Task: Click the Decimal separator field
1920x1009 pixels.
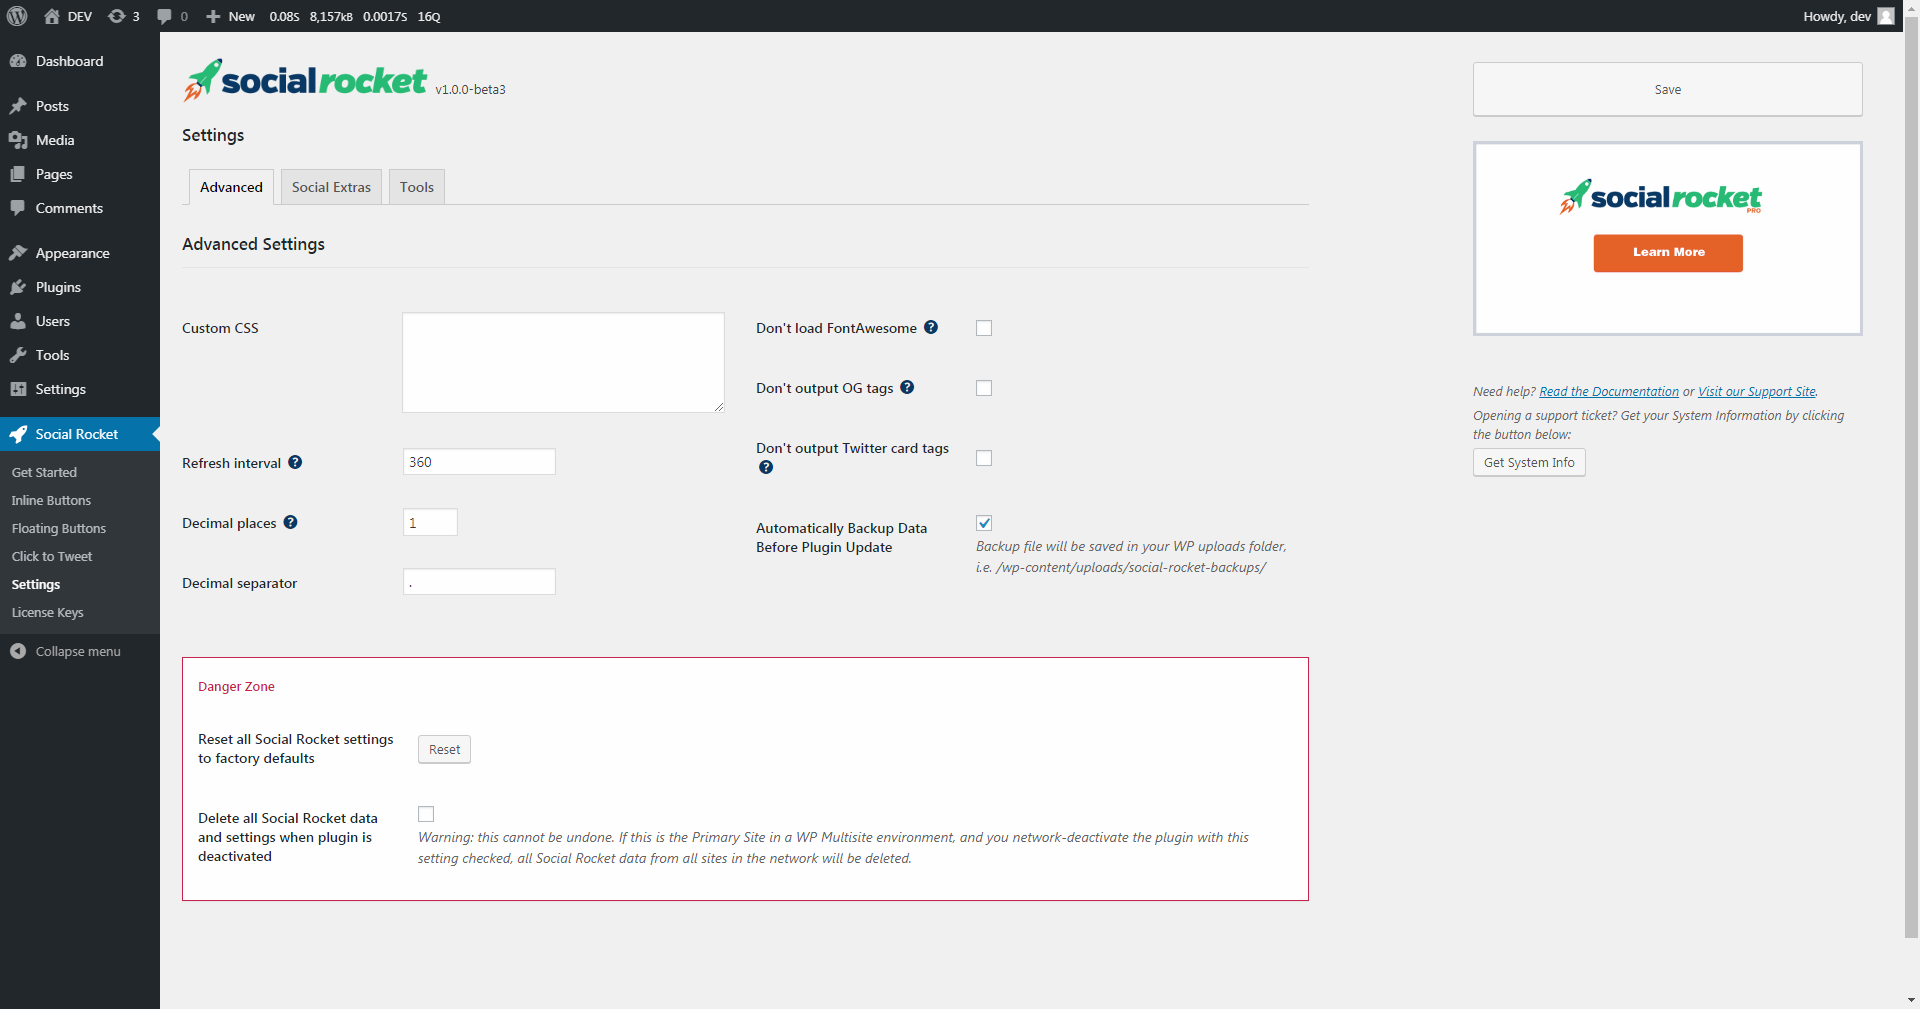Action: [479, 582]
